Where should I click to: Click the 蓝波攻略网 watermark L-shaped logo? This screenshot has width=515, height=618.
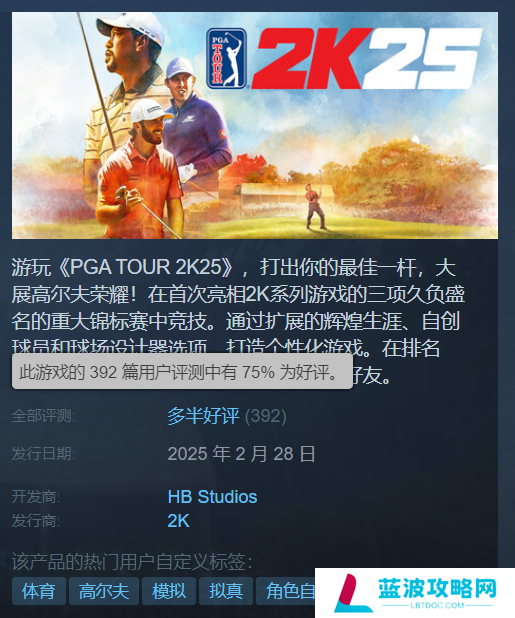coord(351,593)
